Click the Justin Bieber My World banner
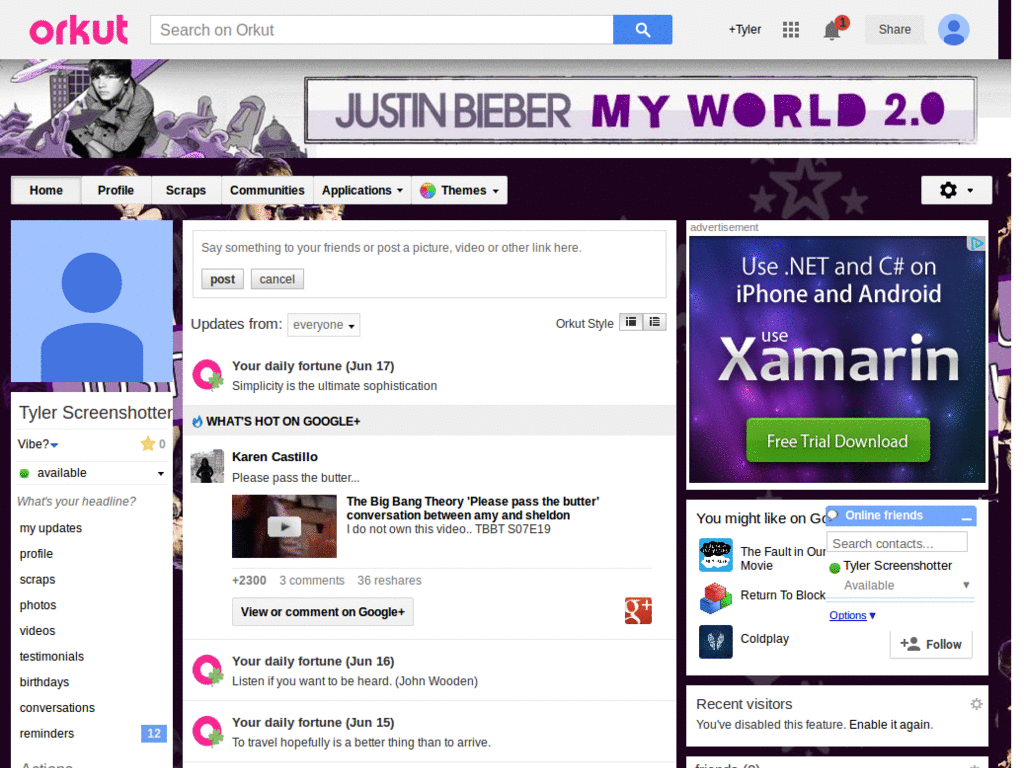Screen dimensions: 1024x768 coord(641,110)
